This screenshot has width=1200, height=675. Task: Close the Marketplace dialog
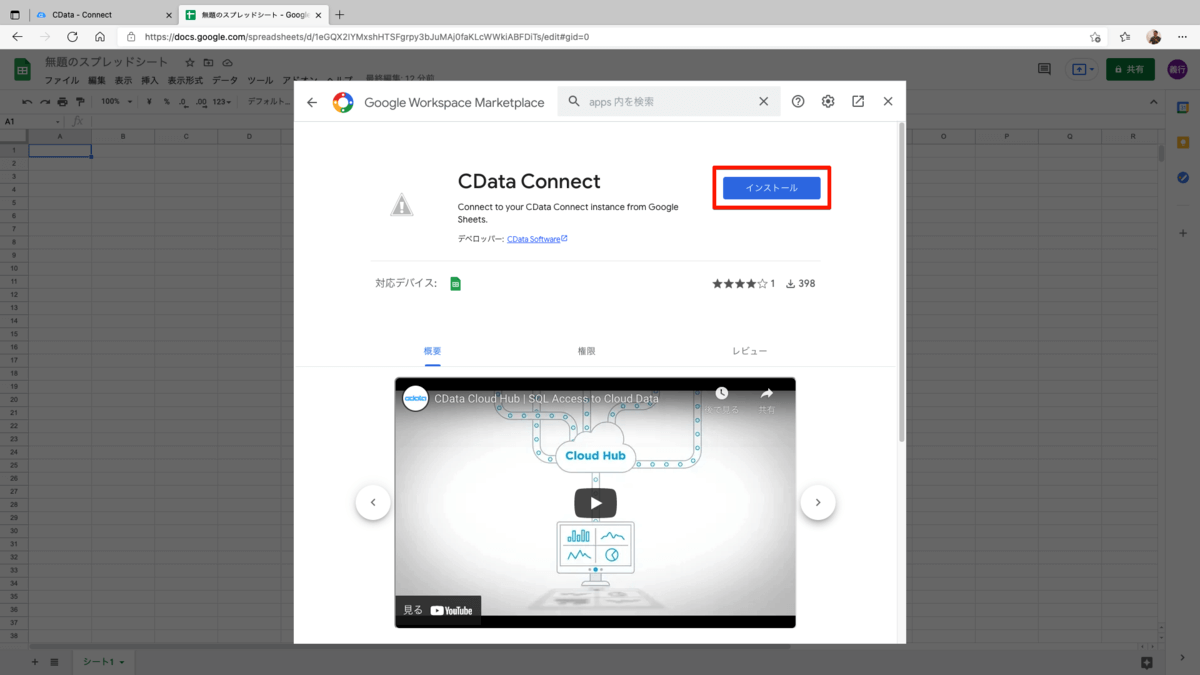tap(888, 101)
